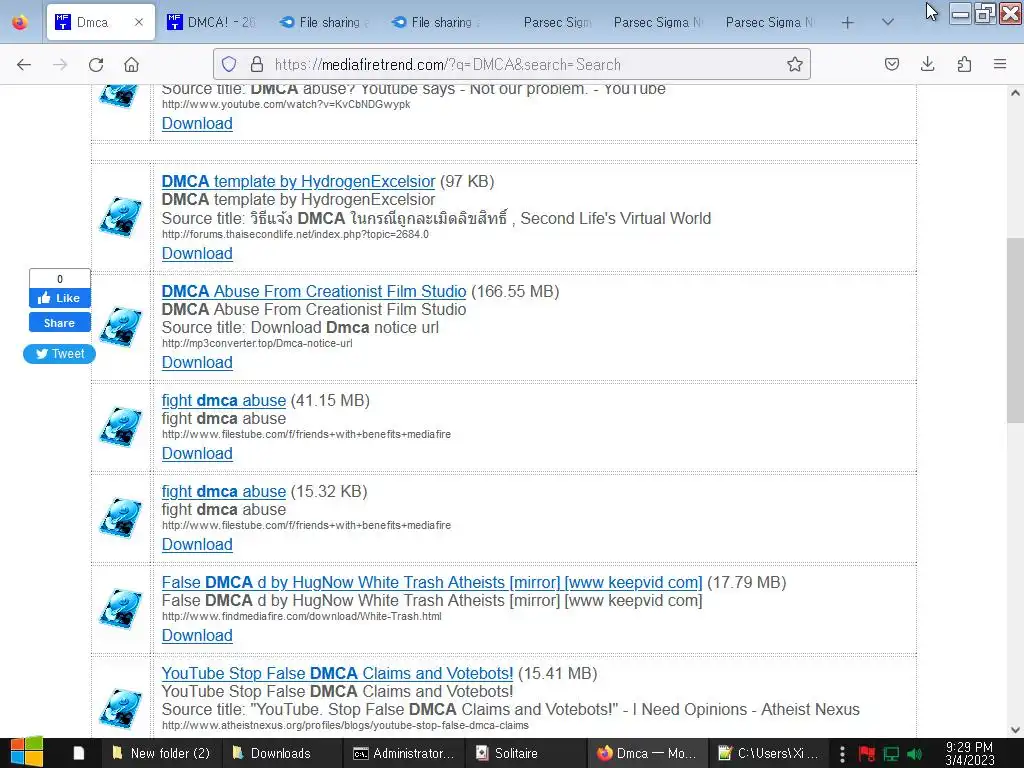Save page to Pocket
The width and height of the screenshot is (1024, 768).
point(891,64)
